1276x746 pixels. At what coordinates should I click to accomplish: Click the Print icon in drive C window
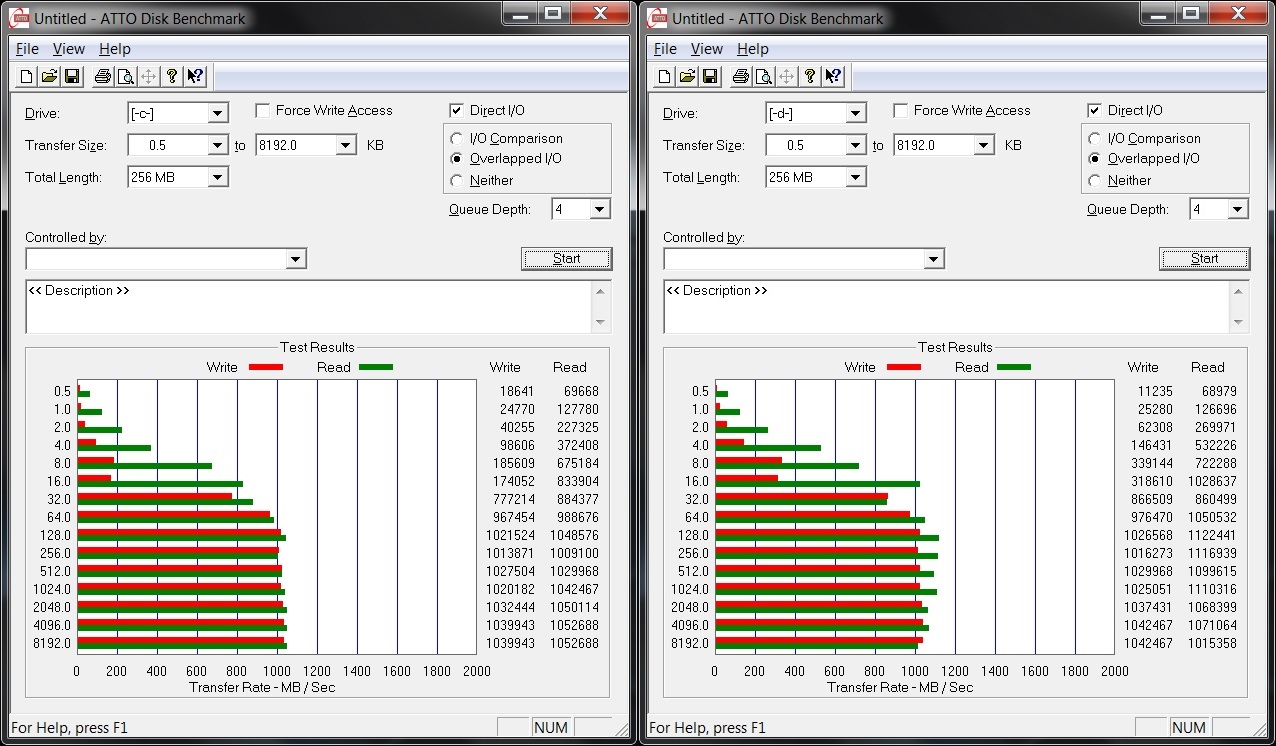(x=102, y=76)
